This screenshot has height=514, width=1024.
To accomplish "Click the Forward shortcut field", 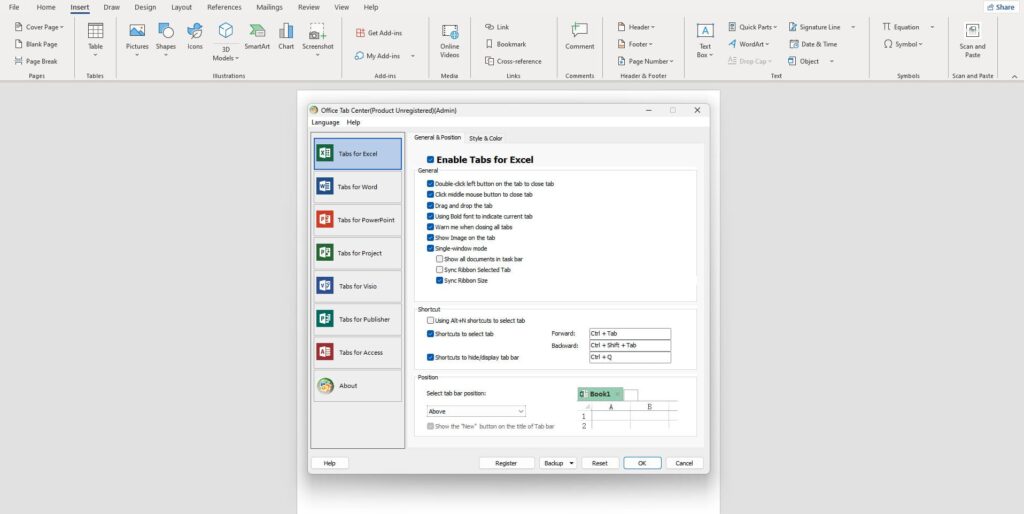I will pyautogui.click(x=629, y=333).
